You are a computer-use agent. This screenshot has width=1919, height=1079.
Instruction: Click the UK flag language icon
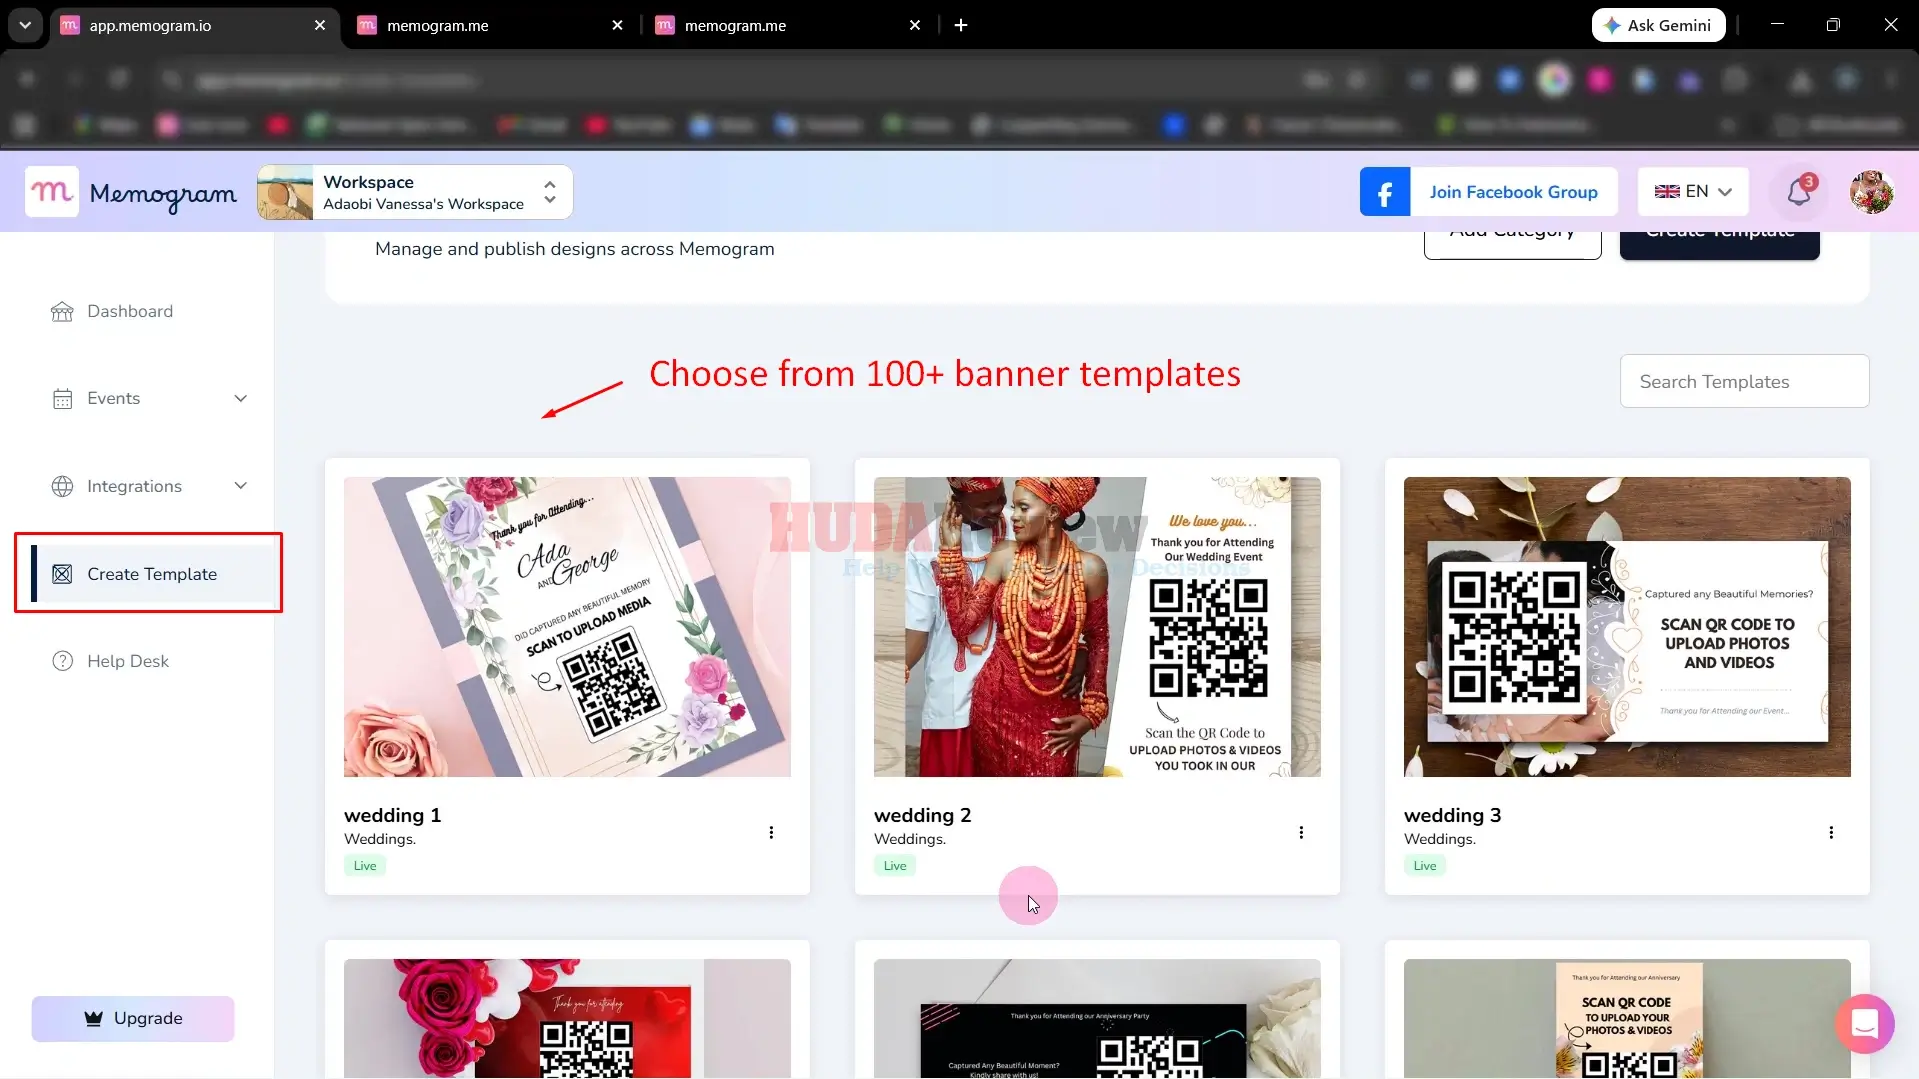[x=1667, y=192]
